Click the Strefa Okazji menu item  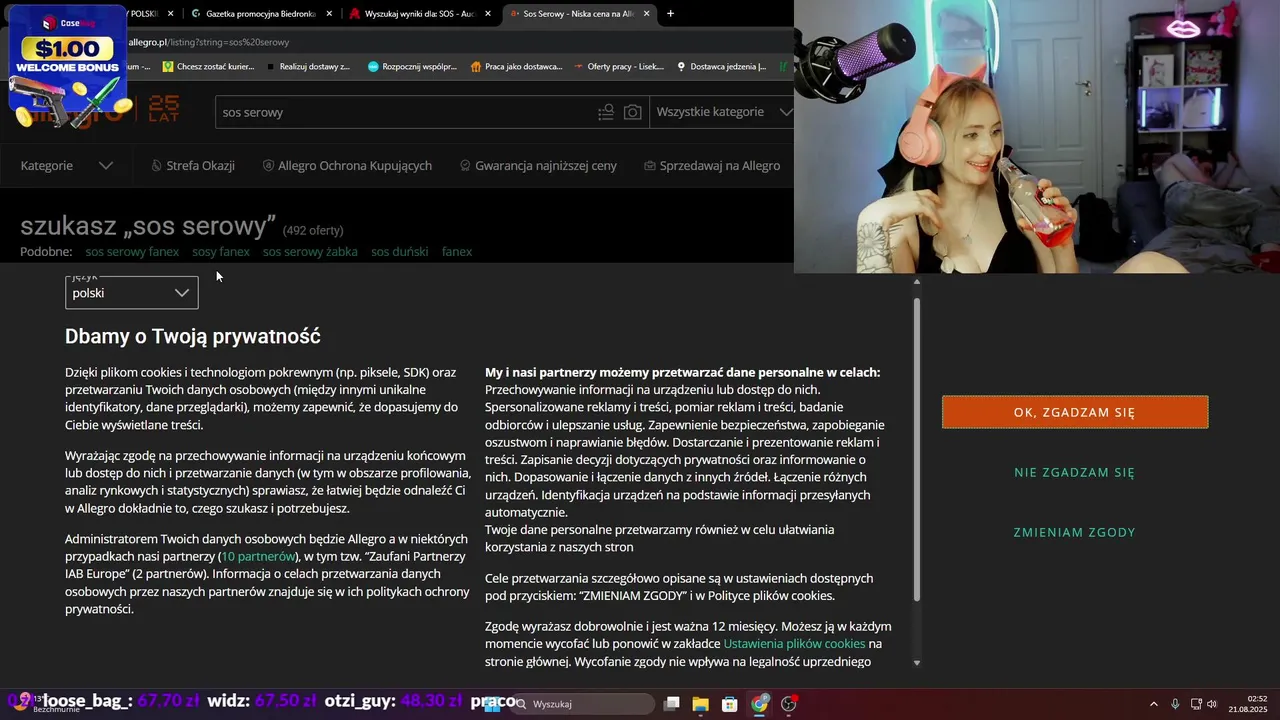(x=192, y=166)
